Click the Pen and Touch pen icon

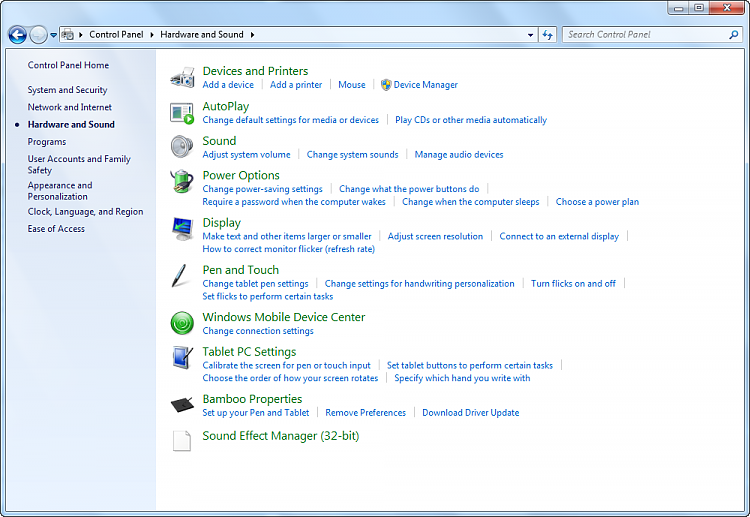pyautogui.click(x=179, y=276)
